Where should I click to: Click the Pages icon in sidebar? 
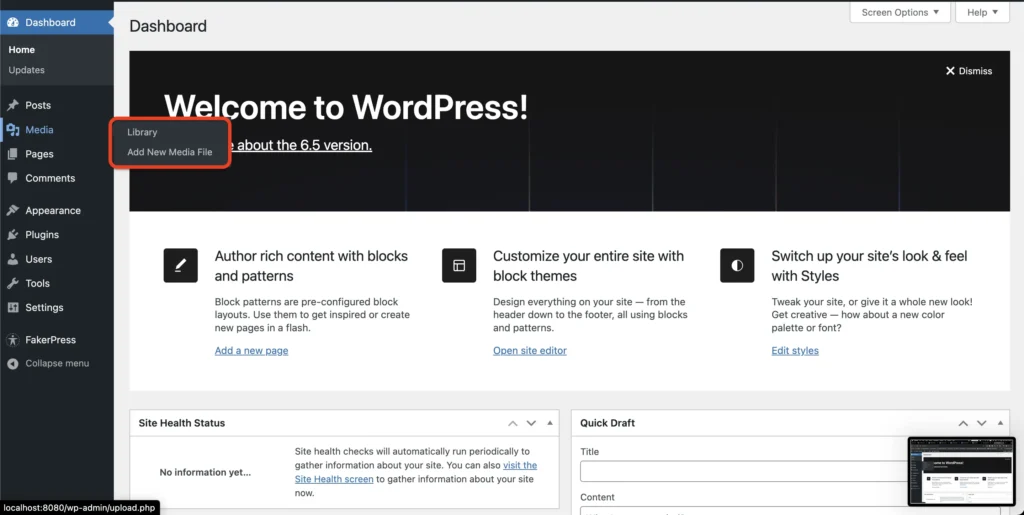click(13, 154)
